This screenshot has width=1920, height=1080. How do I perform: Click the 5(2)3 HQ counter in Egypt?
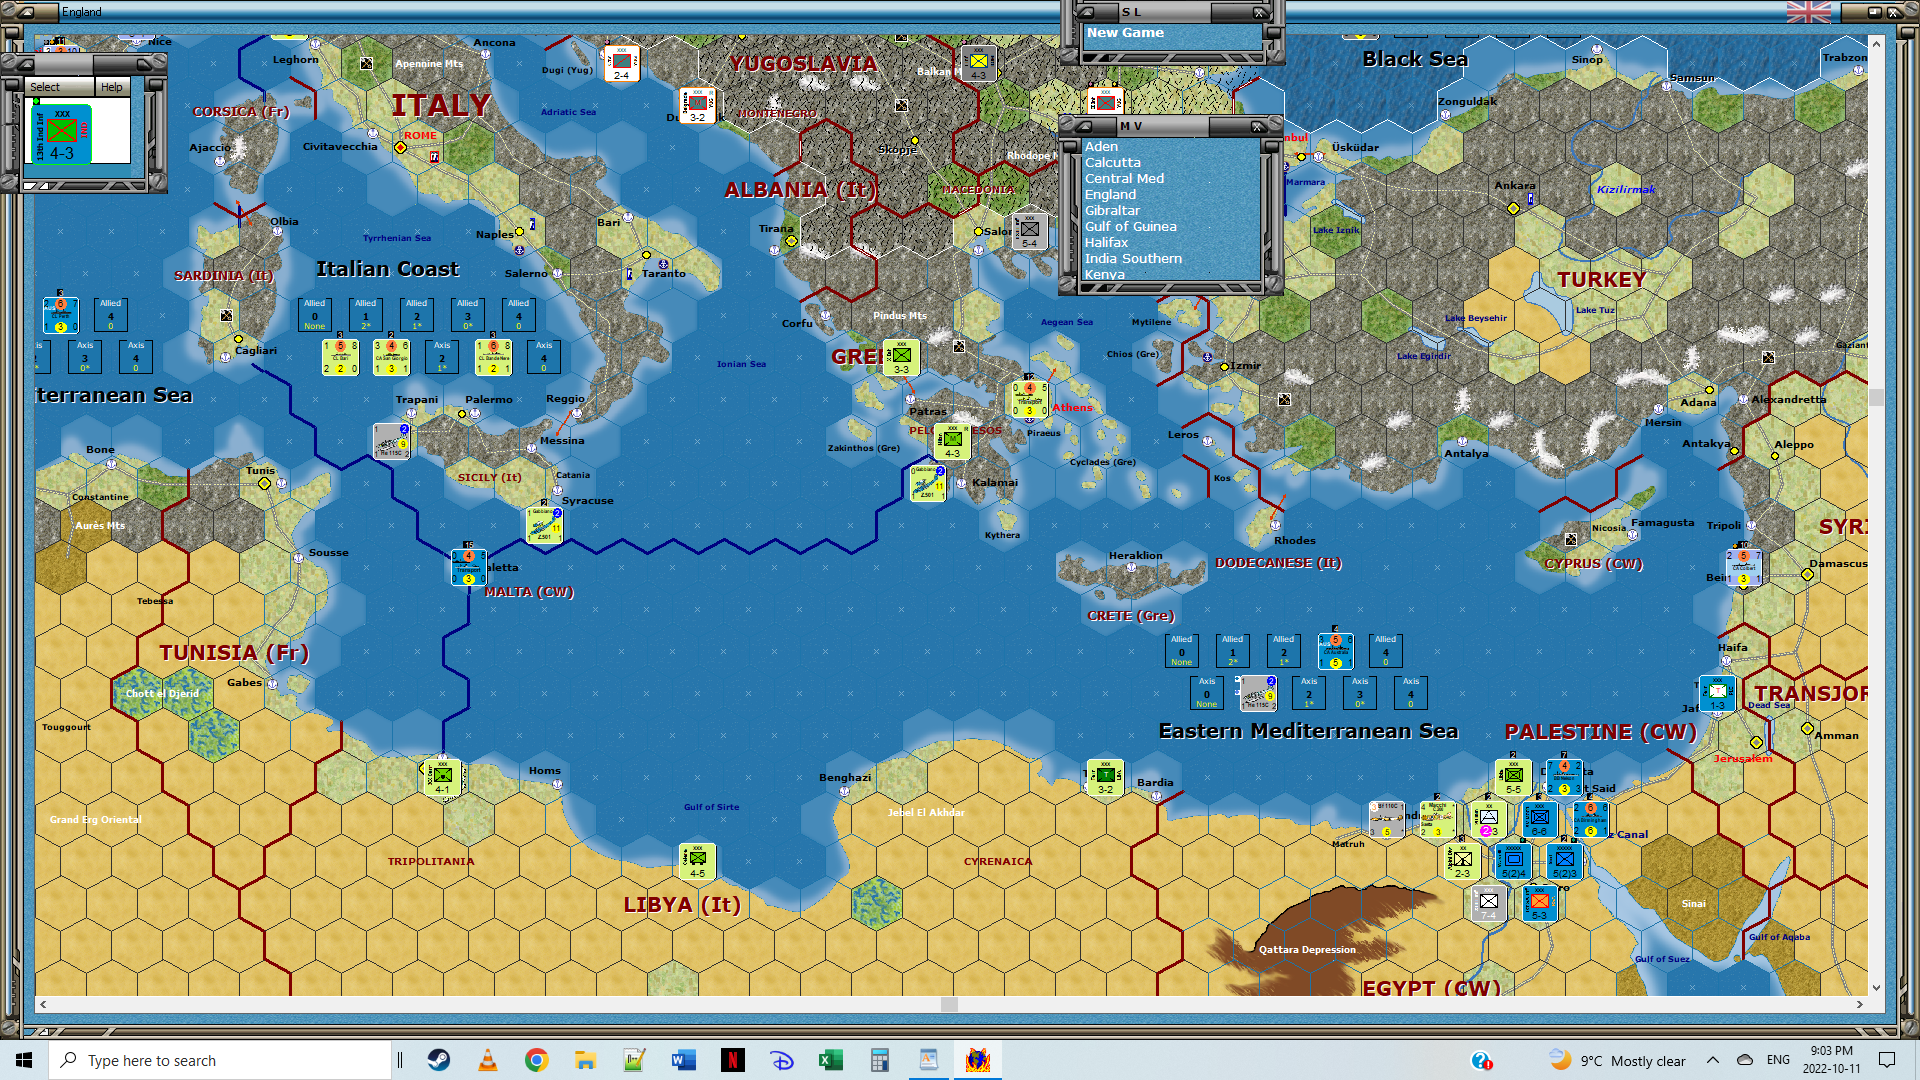point(1564,861)
